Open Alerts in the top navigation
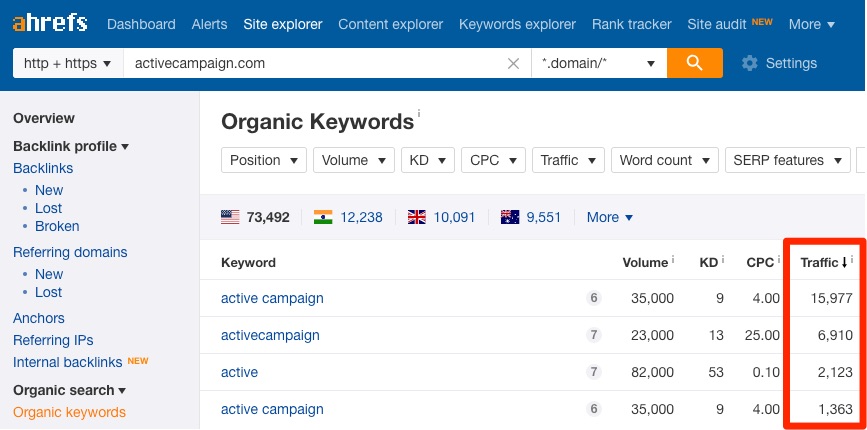The width and height of the screenshot is (867, 430). point(209,24)
